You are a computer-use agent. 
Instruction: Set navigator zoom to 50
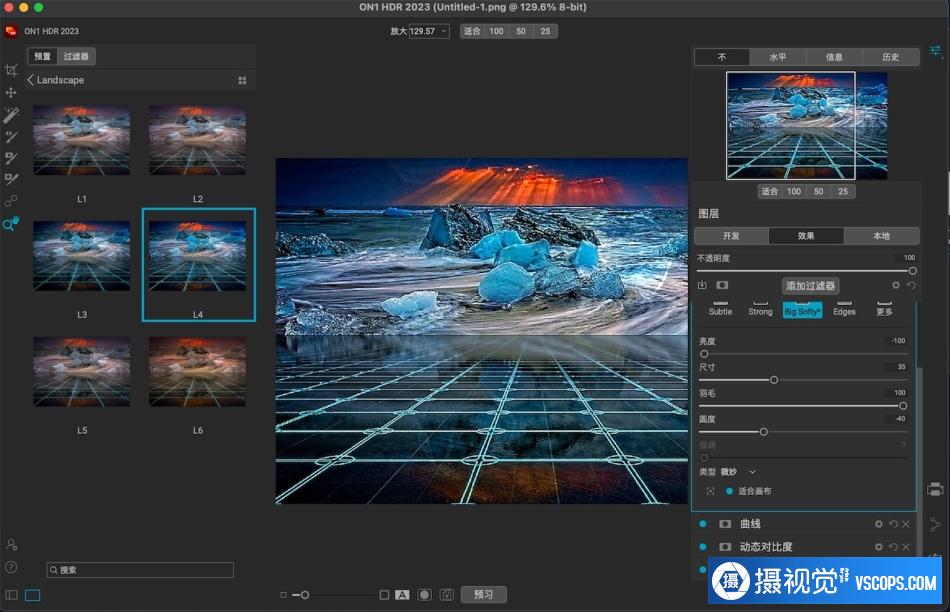pos(819,191)
